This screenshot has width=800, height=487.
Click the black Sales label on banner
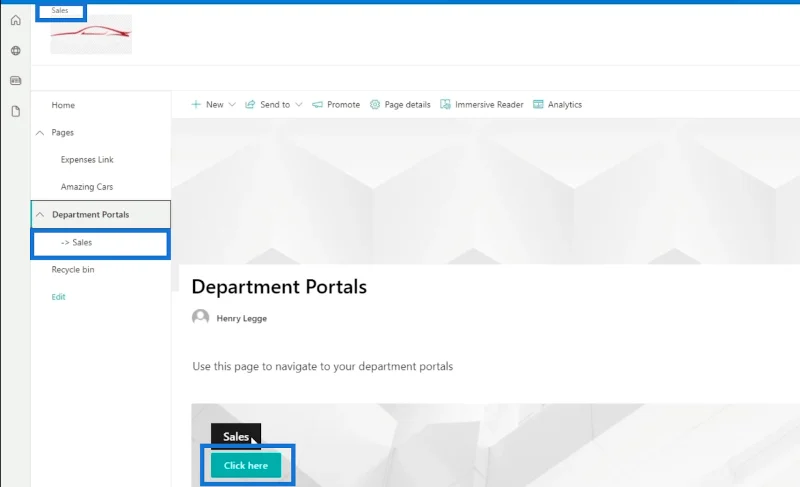click(236, 437)
